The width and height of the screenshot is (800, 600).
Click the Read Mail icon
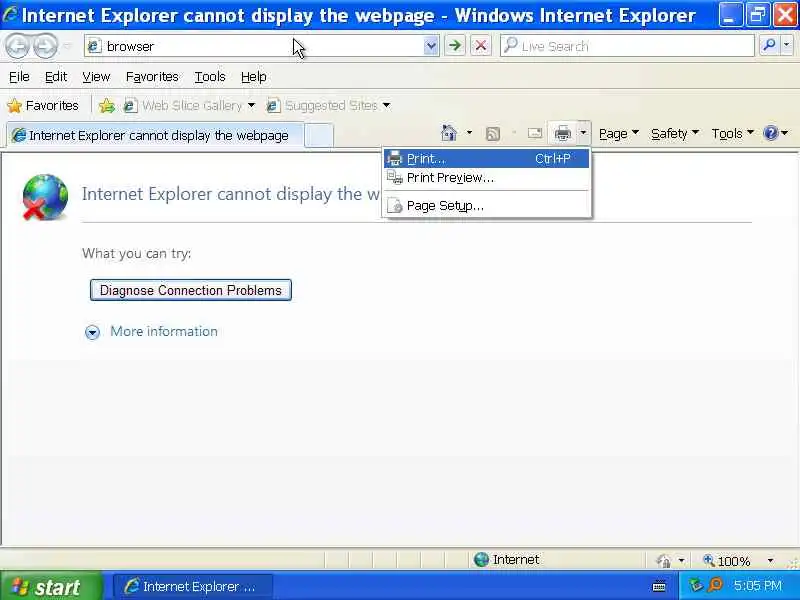tap(535, 134)
